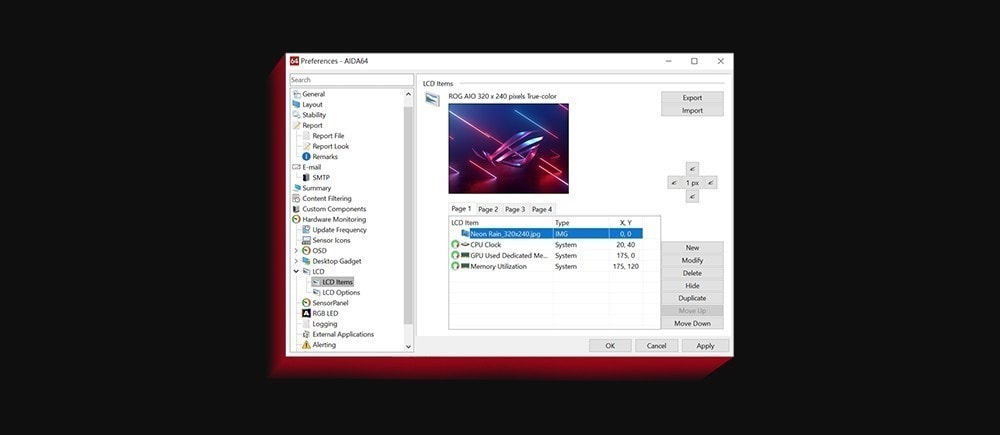Select the RGB LED icon in tree
The image size is (1000, 435).
tap(306, 313)
